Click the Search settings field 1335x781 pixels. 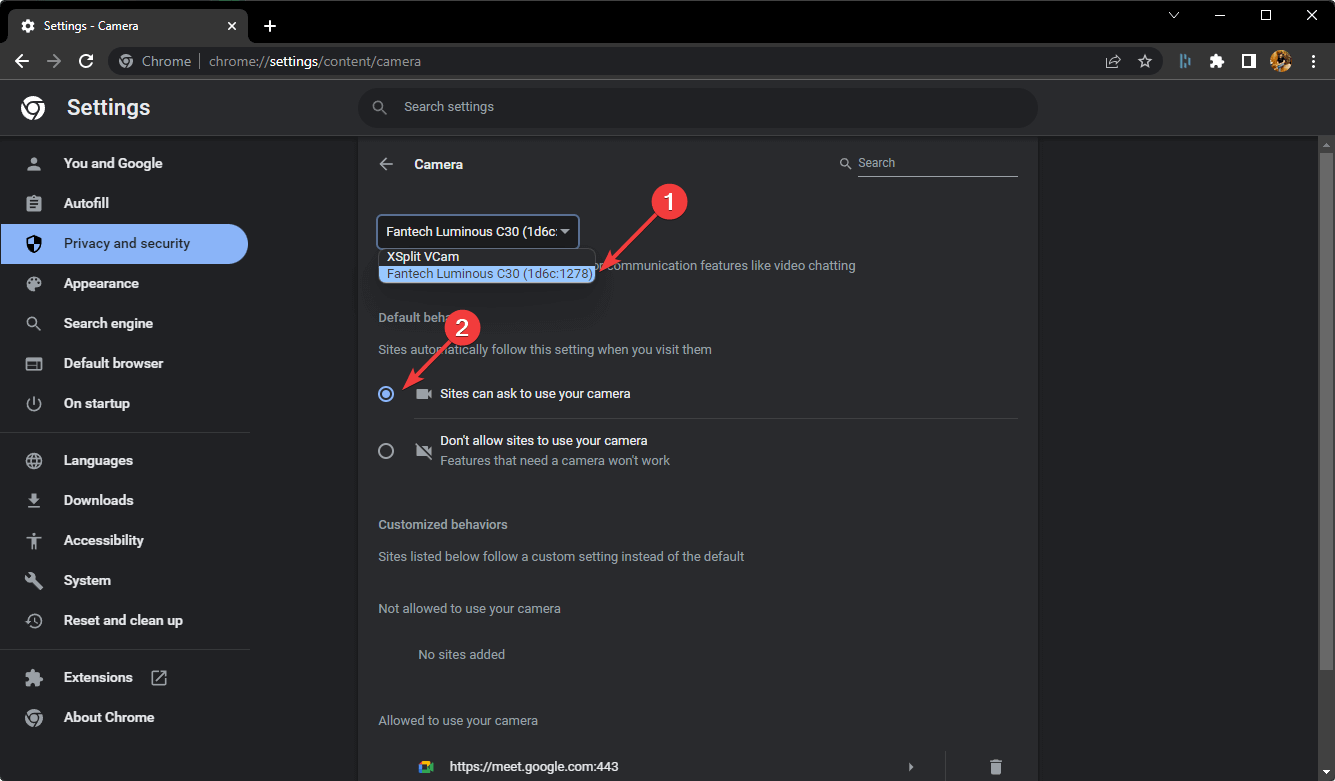(697, 107)
